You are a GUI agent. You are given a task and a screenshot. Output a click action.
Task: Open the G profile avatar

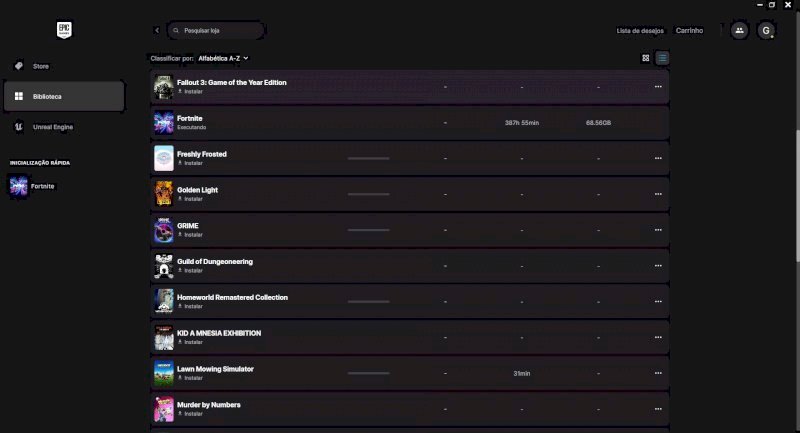766,31
